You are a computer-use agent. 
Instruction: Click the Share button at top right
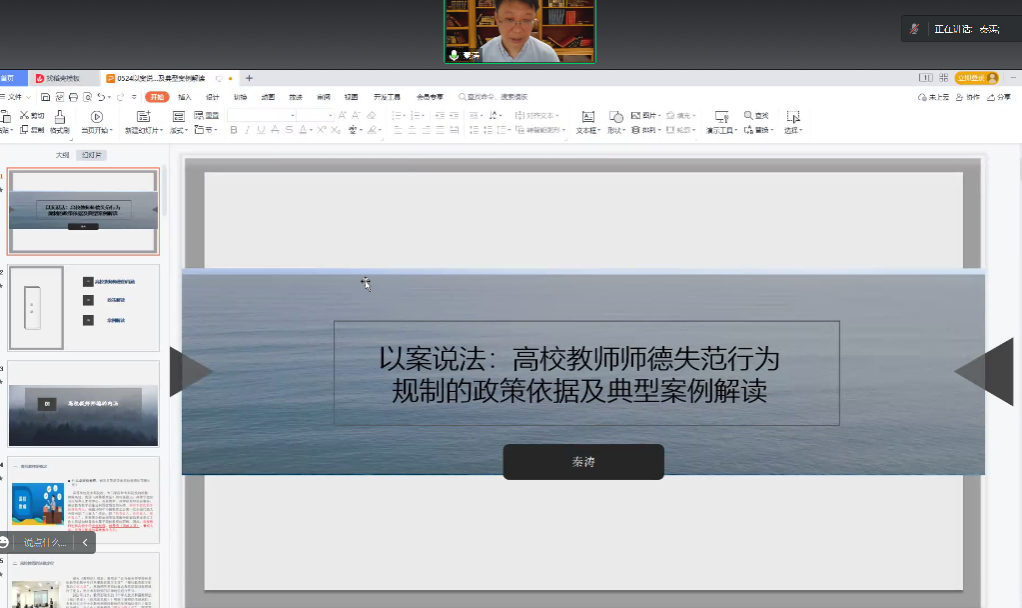click(x=1000, y=97)
